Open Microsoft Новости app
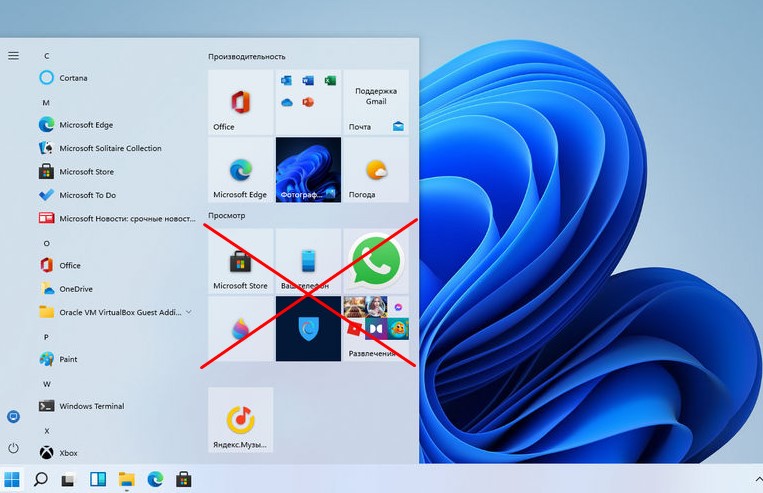Image resolution: width=763 pixels, height=493 pixels. 117,219
